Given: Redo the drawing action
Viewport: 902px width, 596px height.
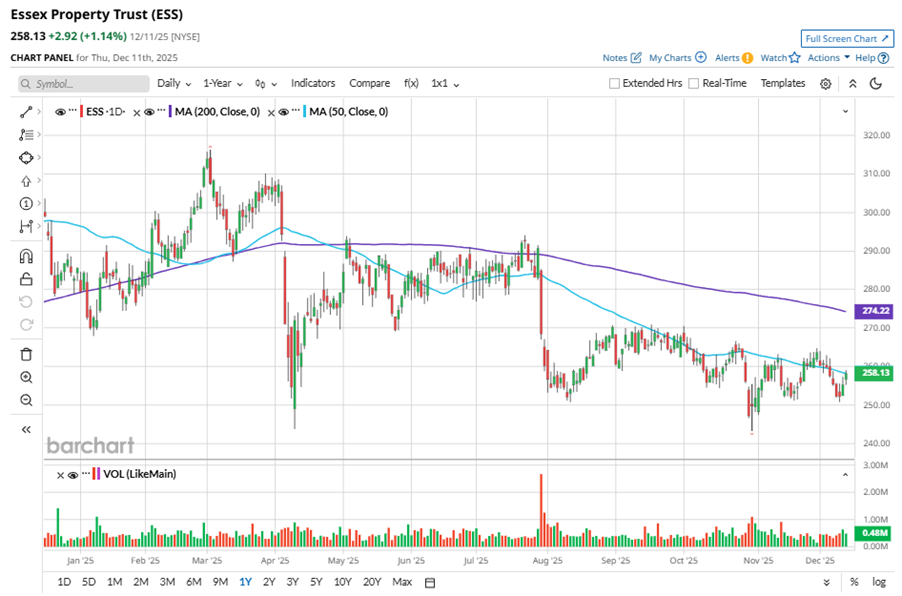Looking at the screenshot, I should click(26, 325).
